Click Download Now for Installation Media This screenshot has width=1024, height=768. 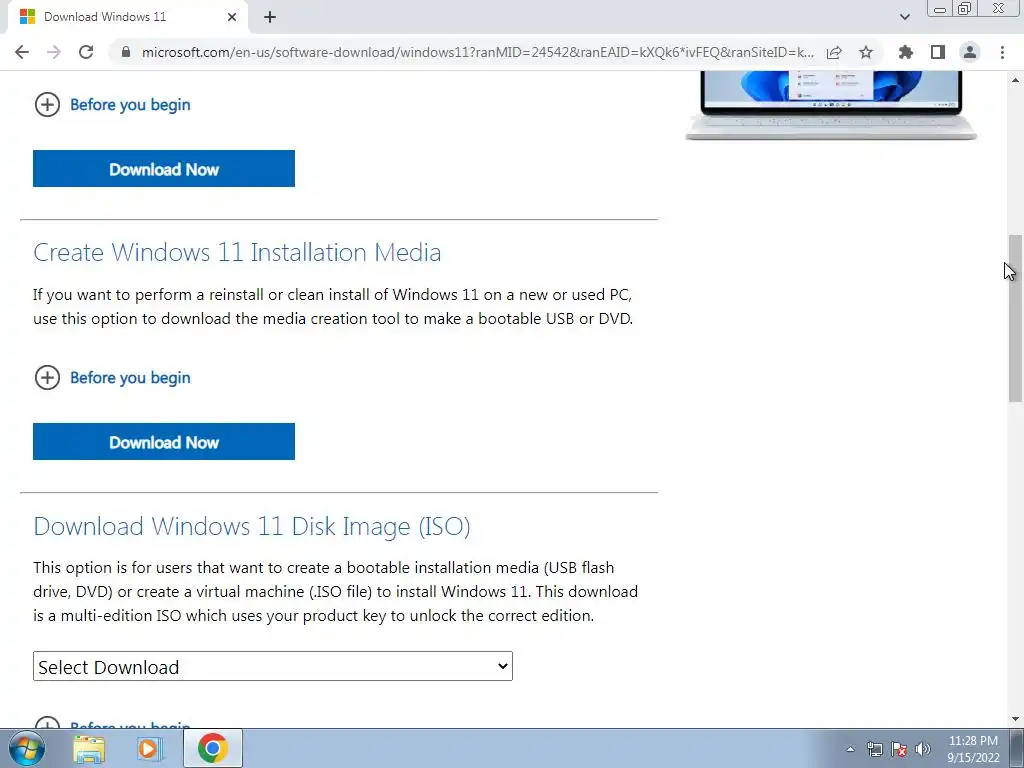coord(164,441)
